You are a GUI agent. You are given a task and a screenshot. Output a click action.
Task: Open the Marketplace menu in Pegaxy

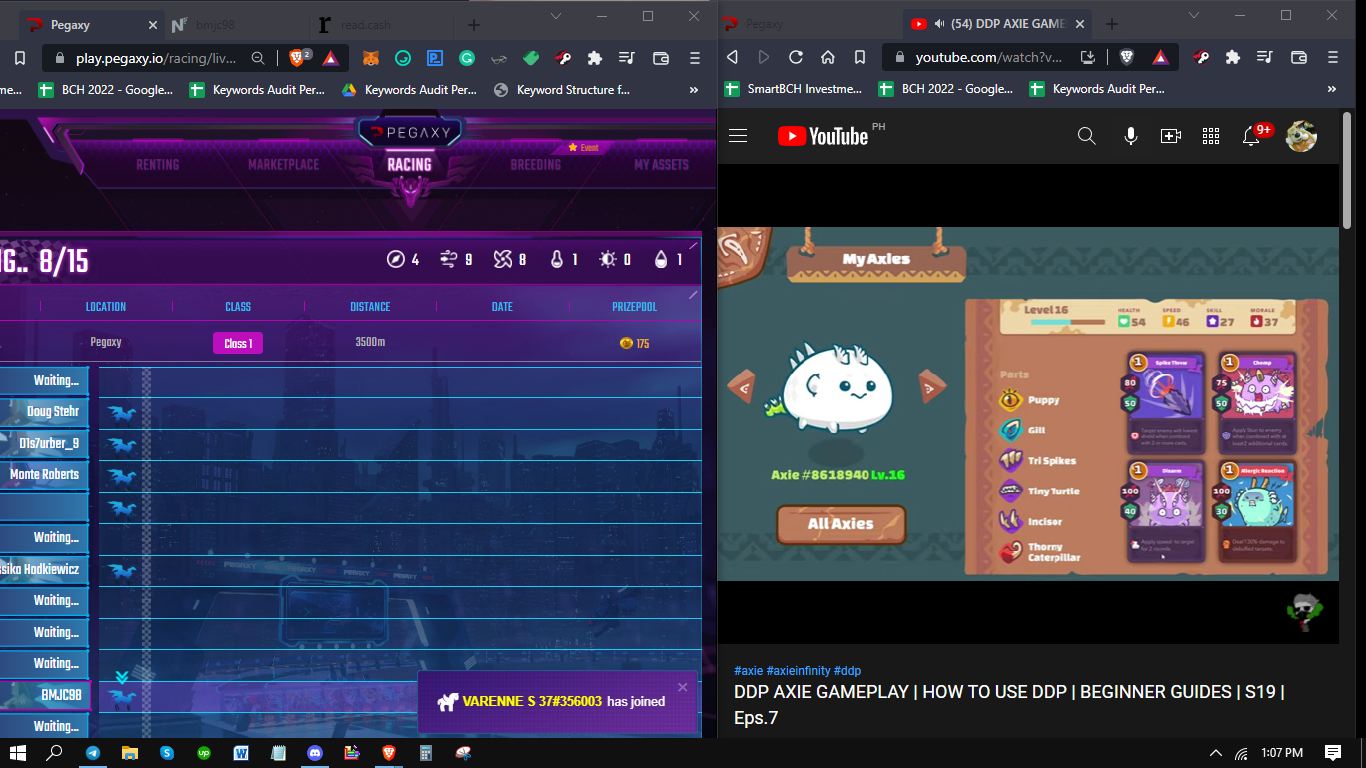click(284, 164)
